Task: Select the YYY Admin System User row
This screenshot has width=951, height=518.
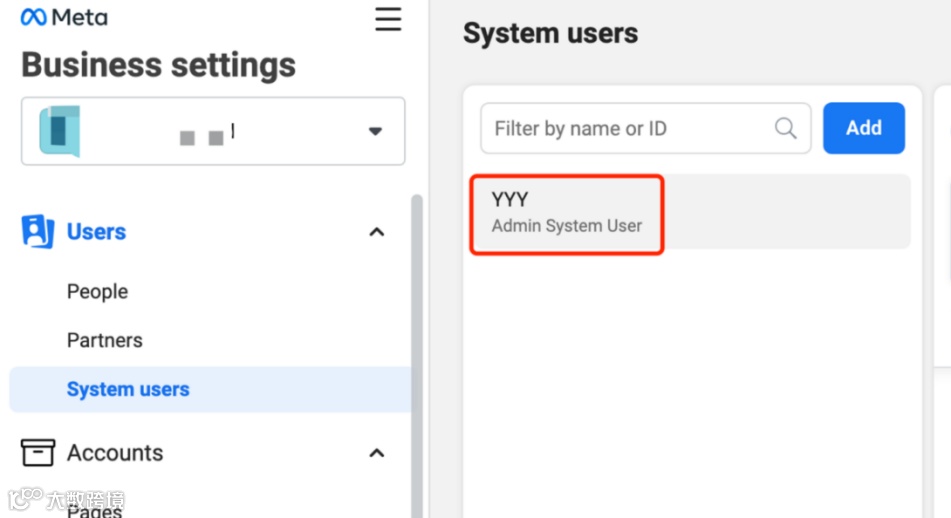Action: click(690, 212)
